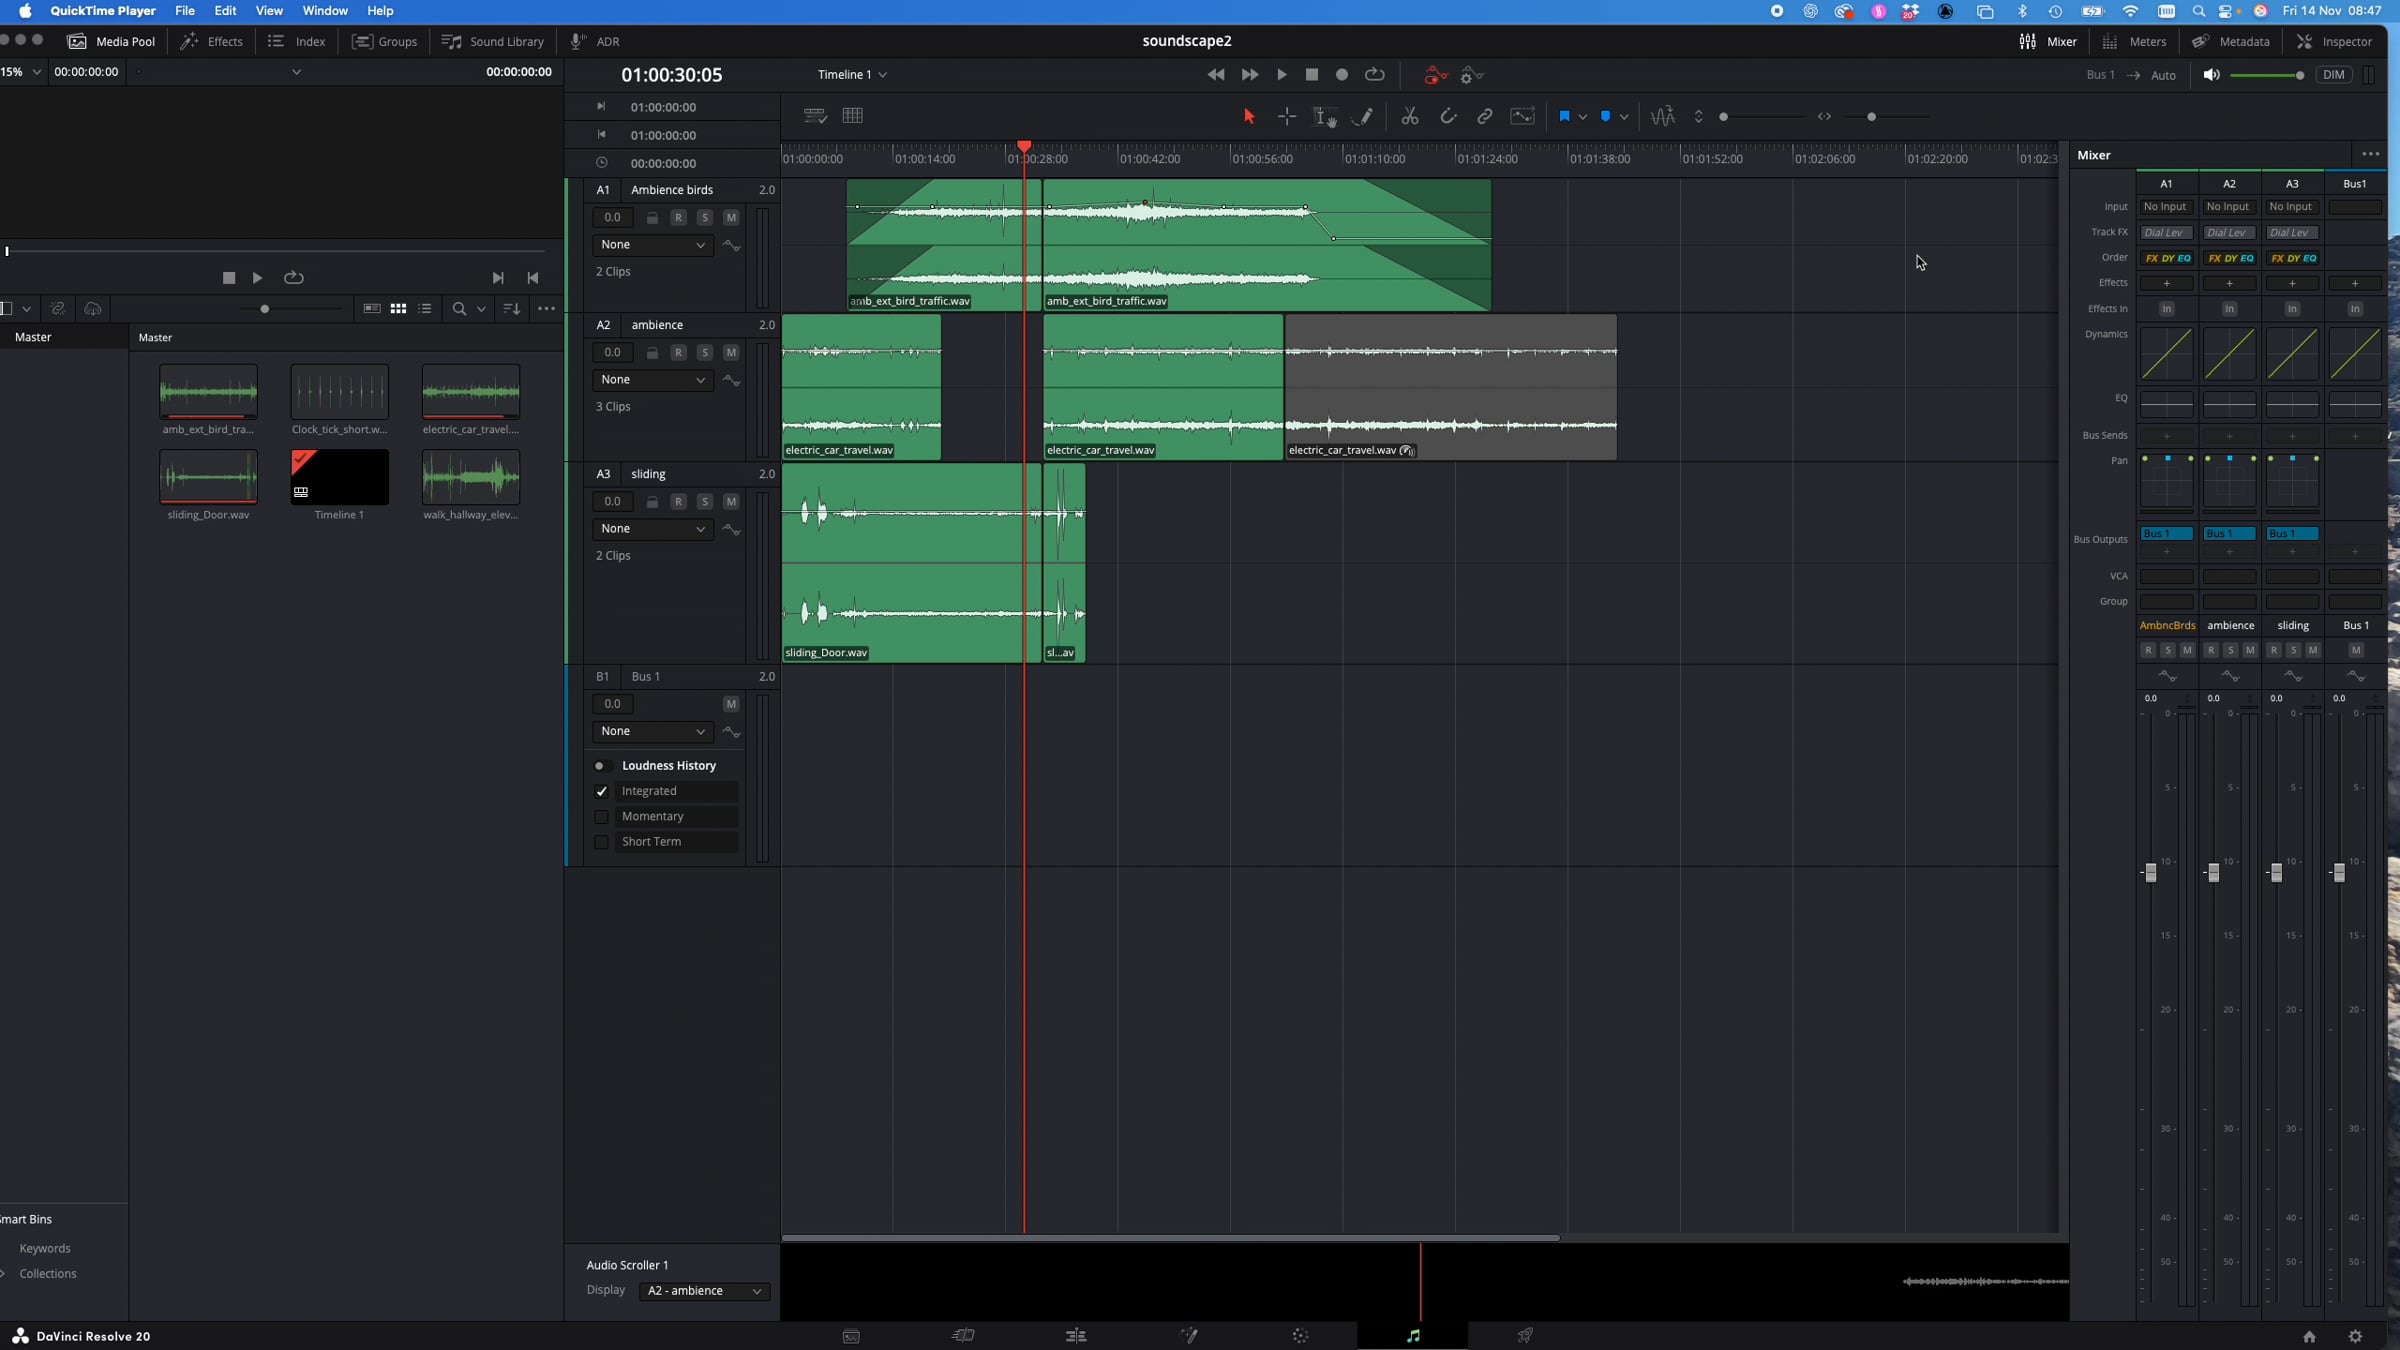Enable the Momentary loudness checkbox
The height and width of the screenshot is (1350, 2400).
(x=601, y=817)
